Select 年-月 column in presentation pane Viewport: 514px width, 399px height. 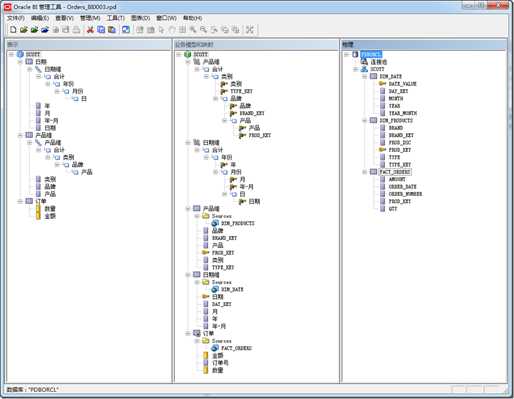(x=51, y=121)
